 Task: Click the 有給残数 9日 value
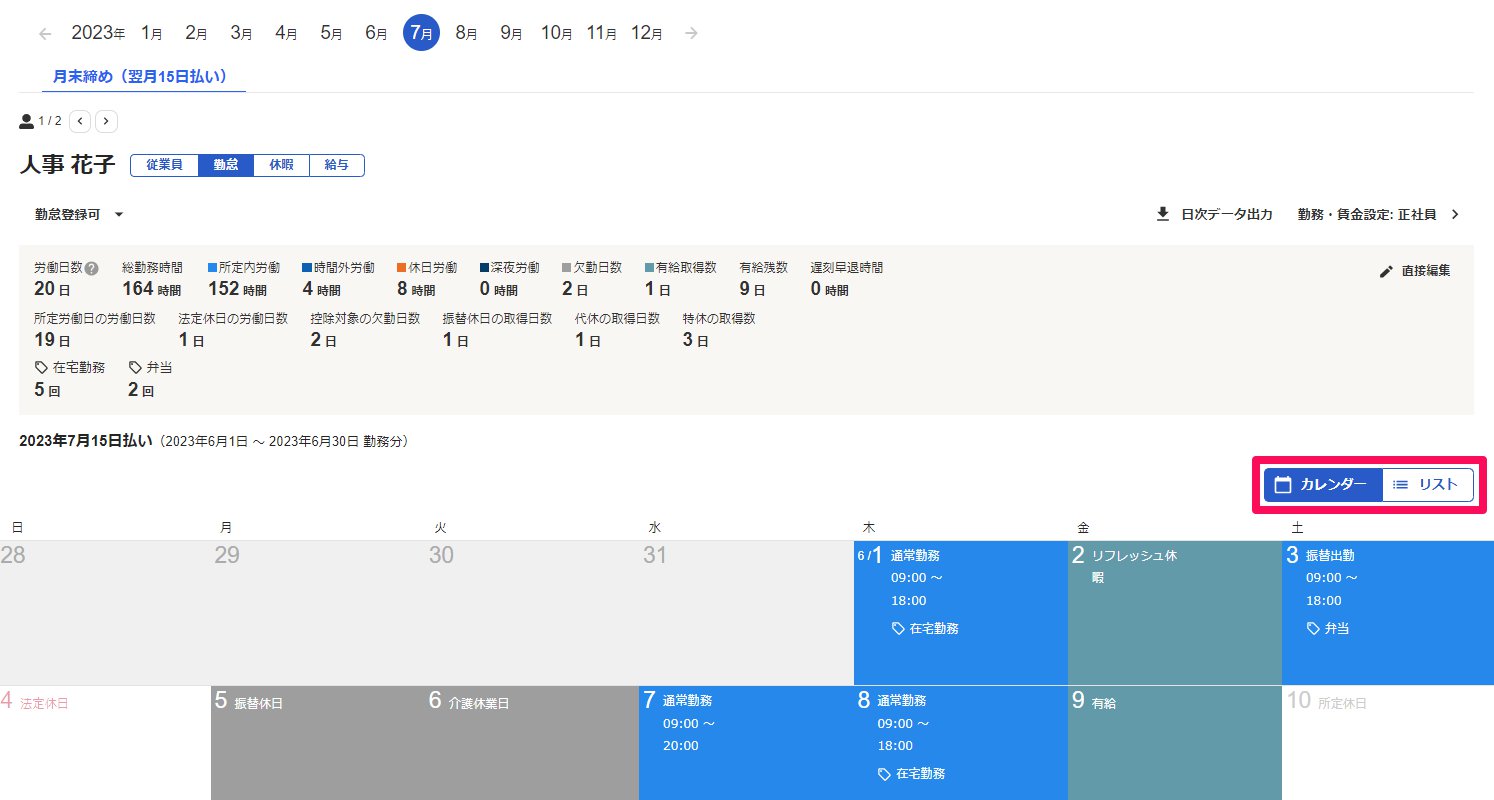(752, 289)
